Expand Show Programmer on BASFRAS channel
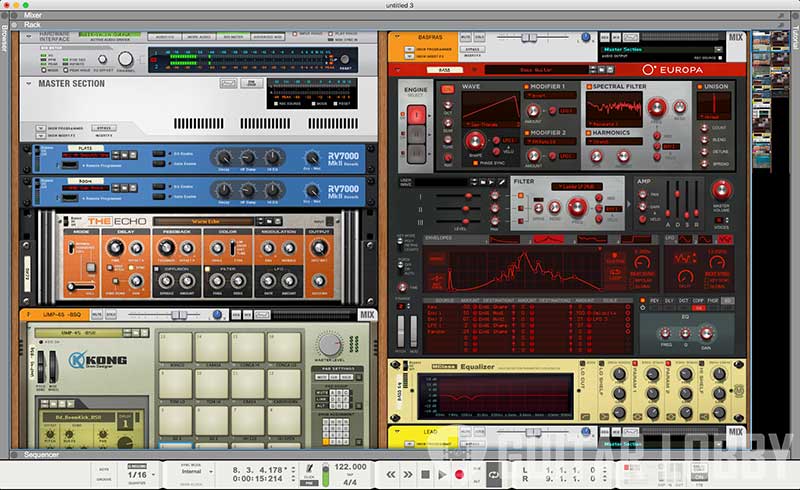 tap(409, 50)
